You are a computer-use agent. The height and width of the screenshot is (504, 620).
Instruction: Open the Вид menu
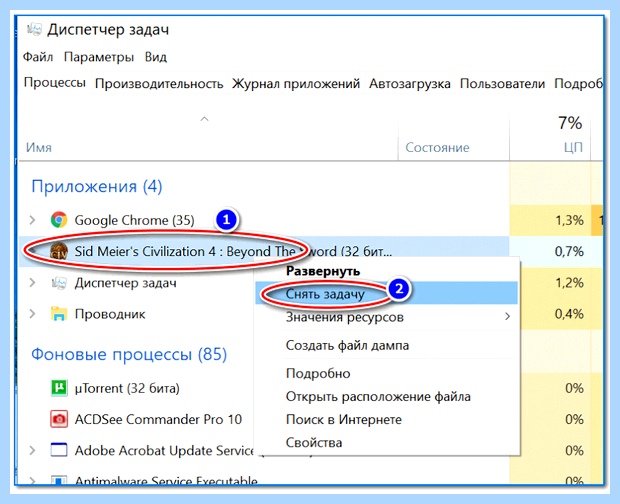click(156, 57)
